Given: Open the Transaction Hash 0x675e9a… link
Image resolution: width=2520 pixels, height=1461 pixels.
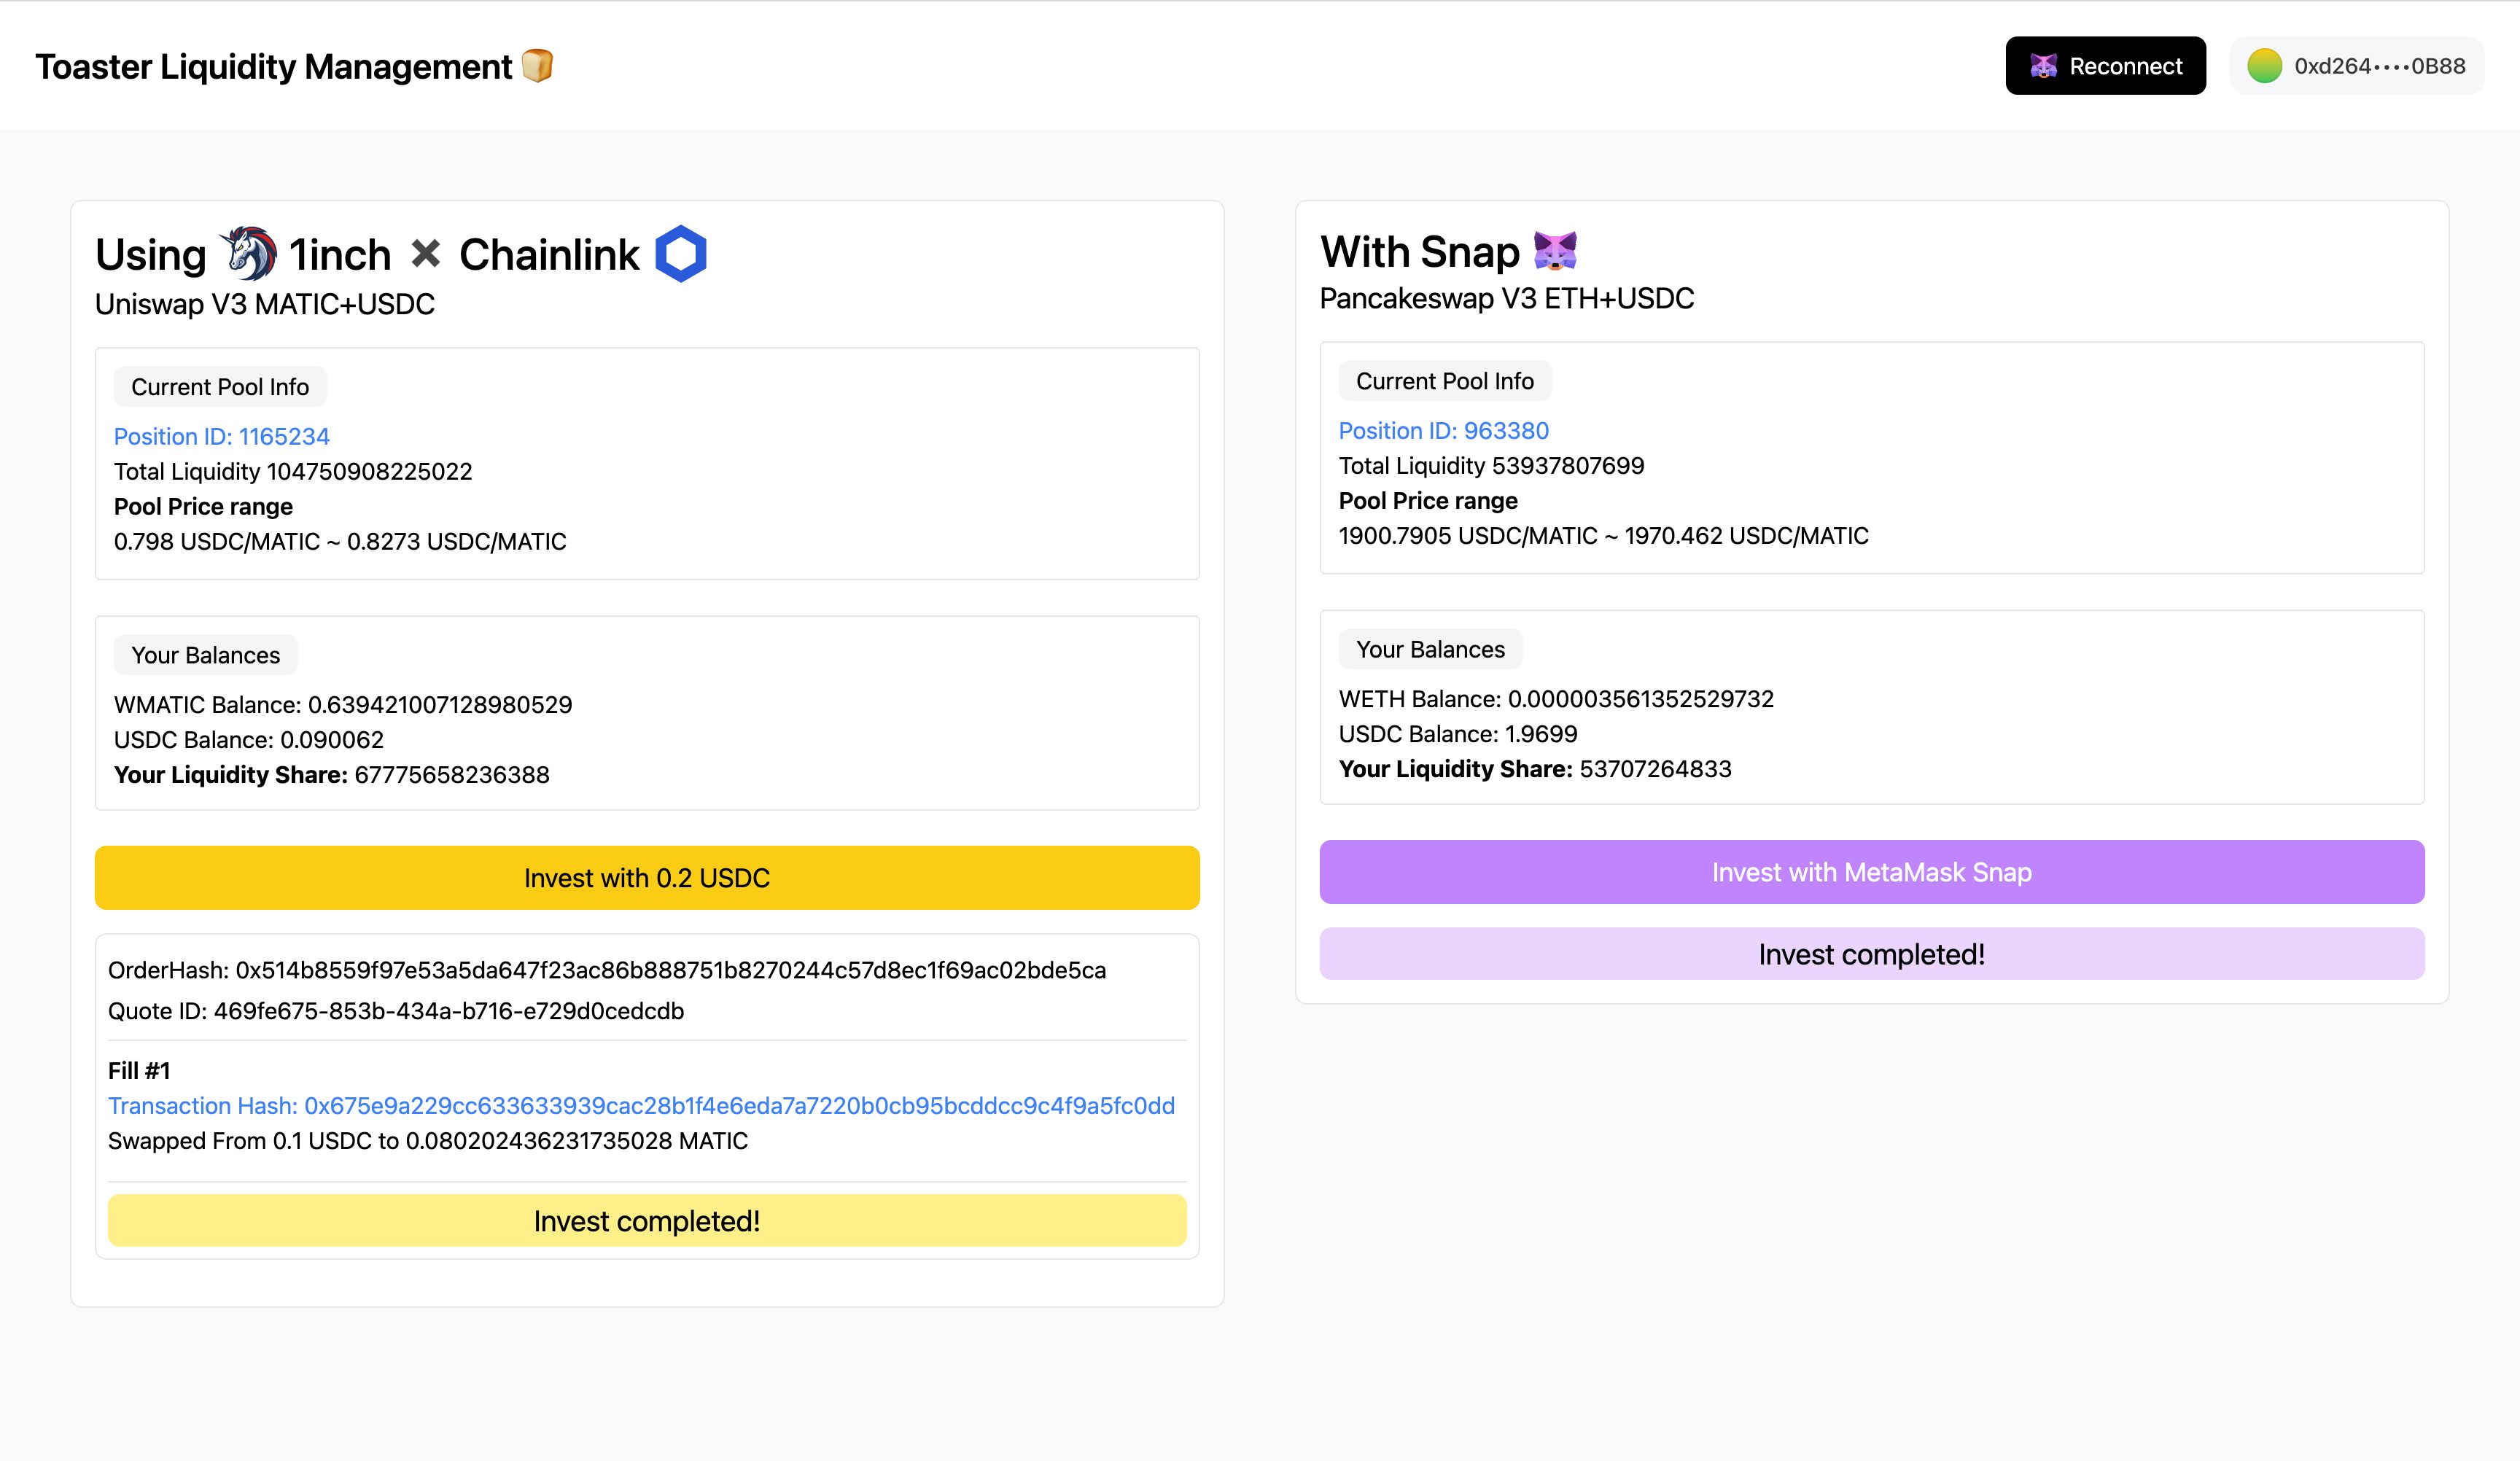Looking at the screenshot, I should click(x=641, y=1105).
